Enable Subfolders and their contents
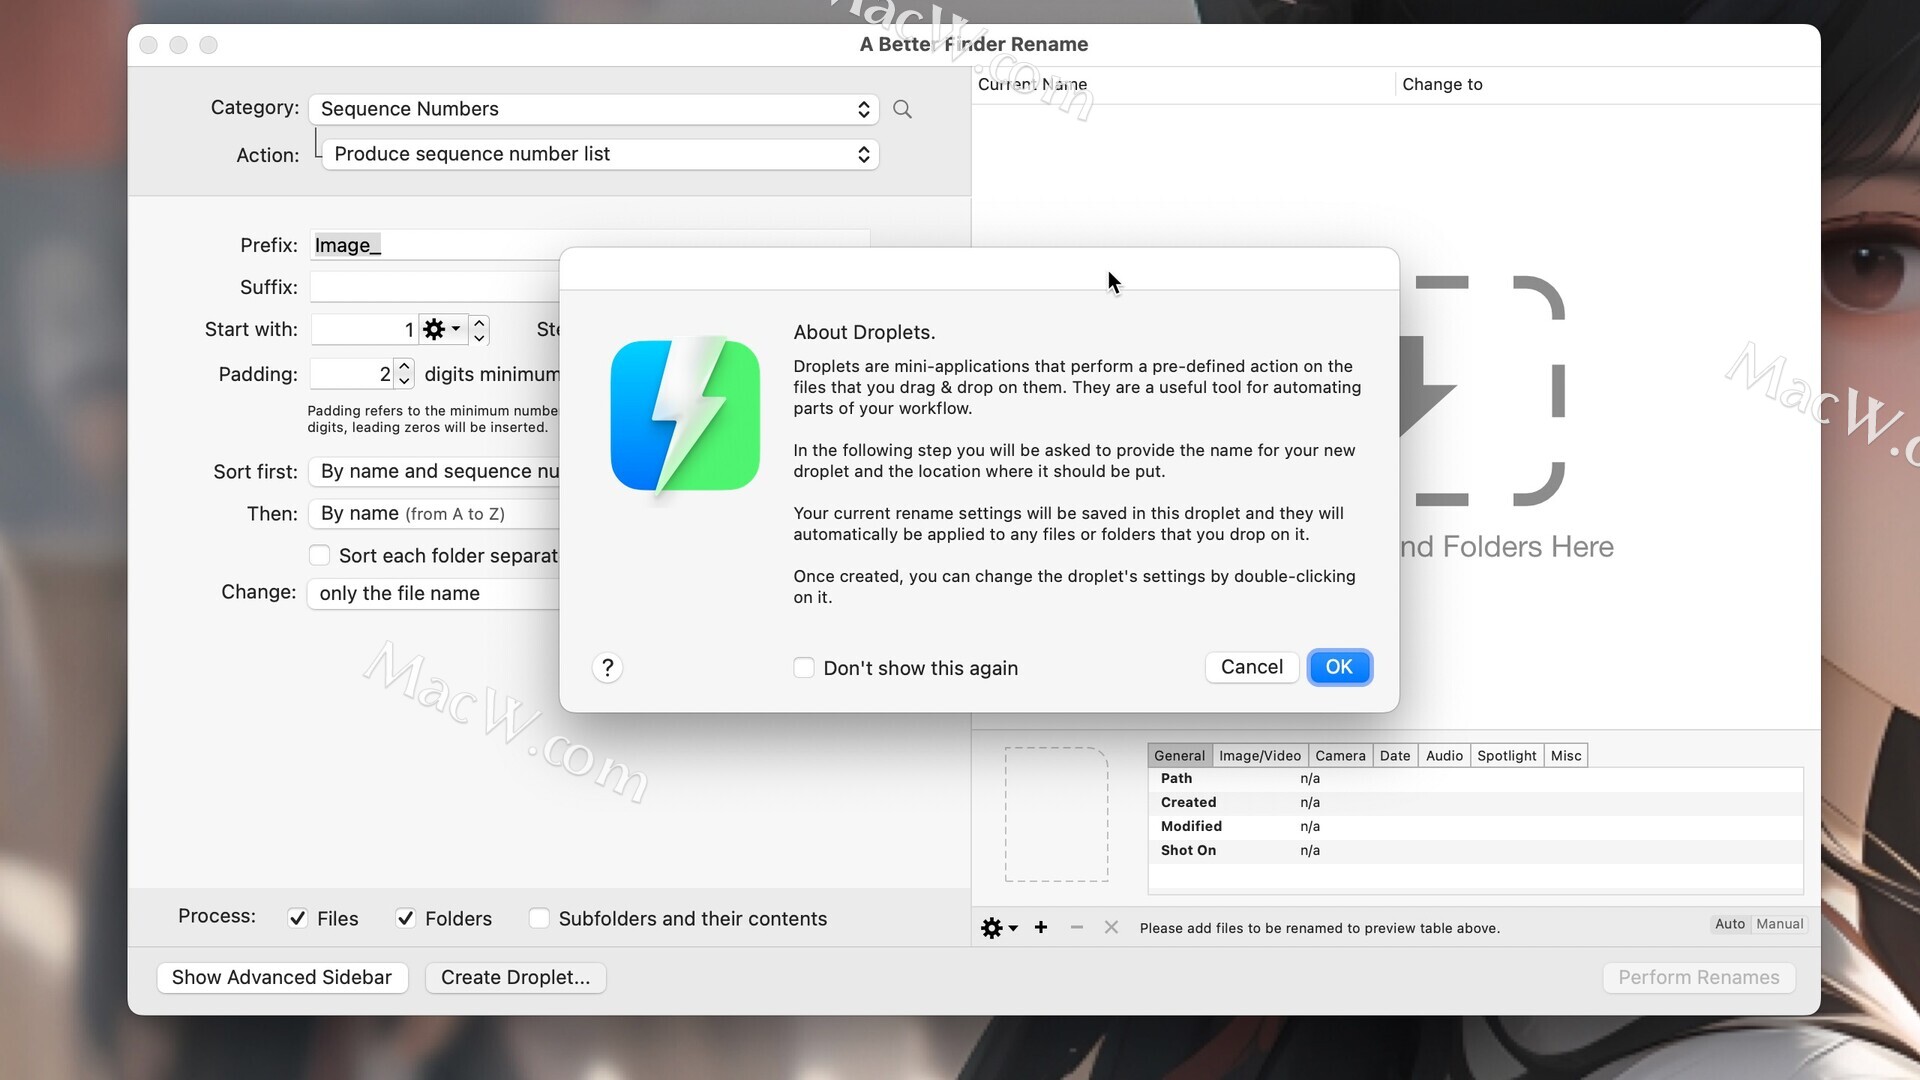This screenshot has width=1920, height=1080. click(539, 918)
